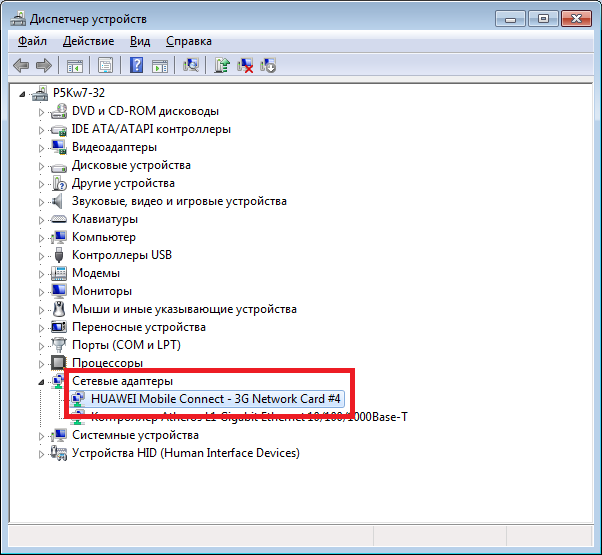Scan for hardware changes toolbar icon
Viewport: 602px width, 555px height.
point(191,66)
